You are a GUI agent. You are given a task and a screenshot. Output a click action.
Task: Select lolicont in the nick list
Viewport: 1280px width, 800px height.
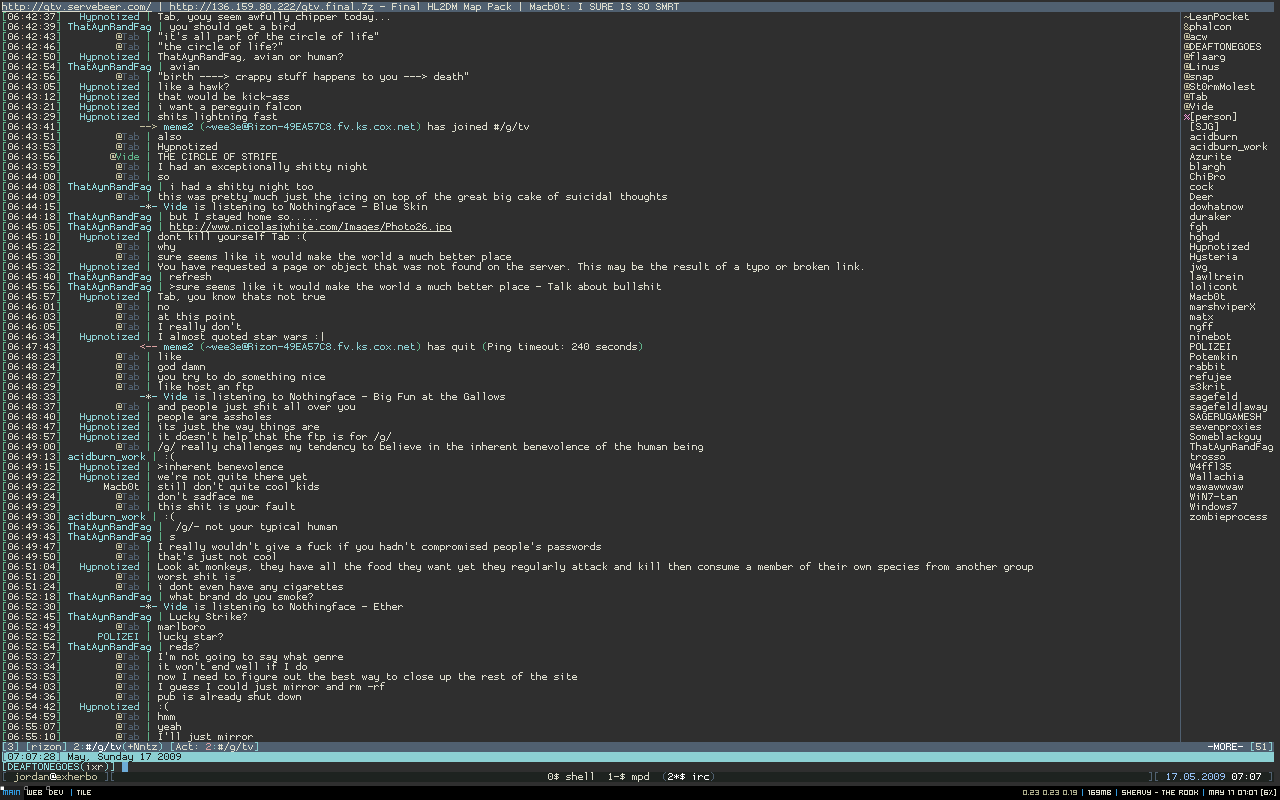[x=1213, y=287]
